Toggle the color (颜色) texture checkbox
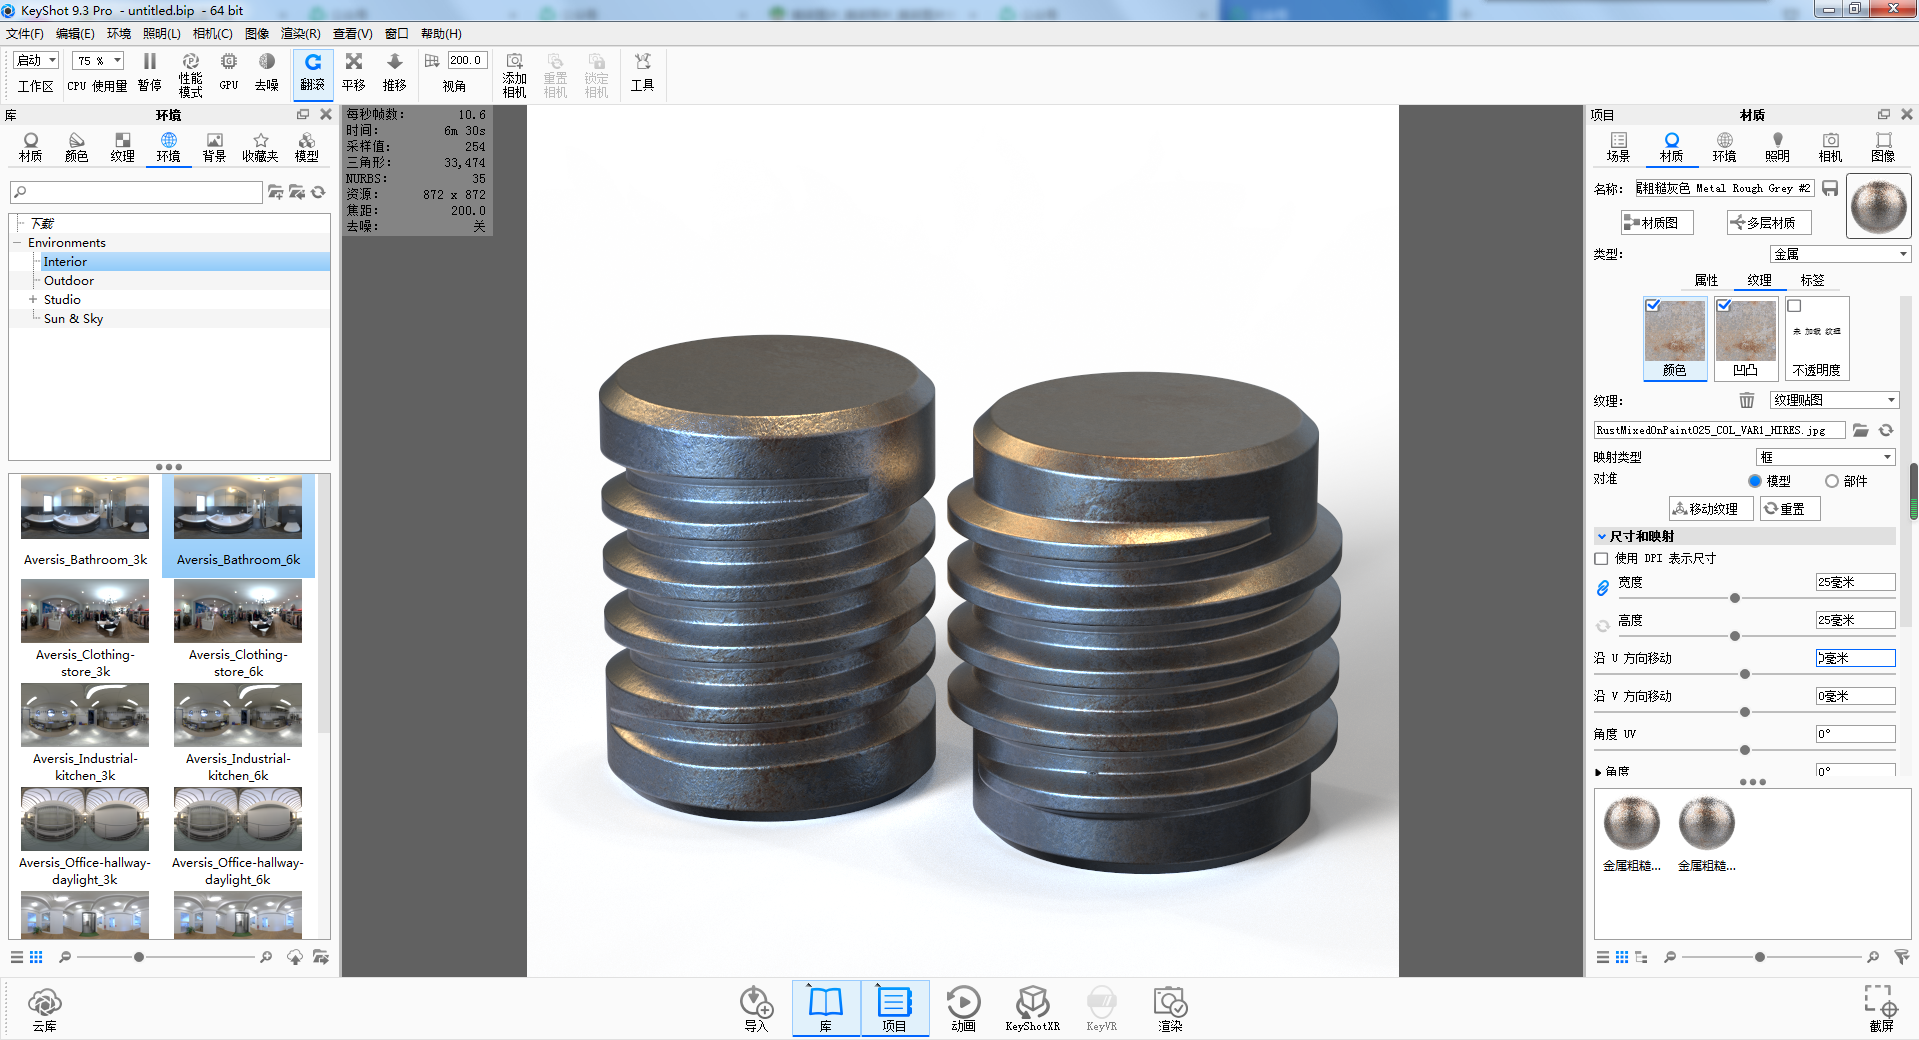The height and width of the screenshot is (1040, 1919). (x=1653, y=306)
